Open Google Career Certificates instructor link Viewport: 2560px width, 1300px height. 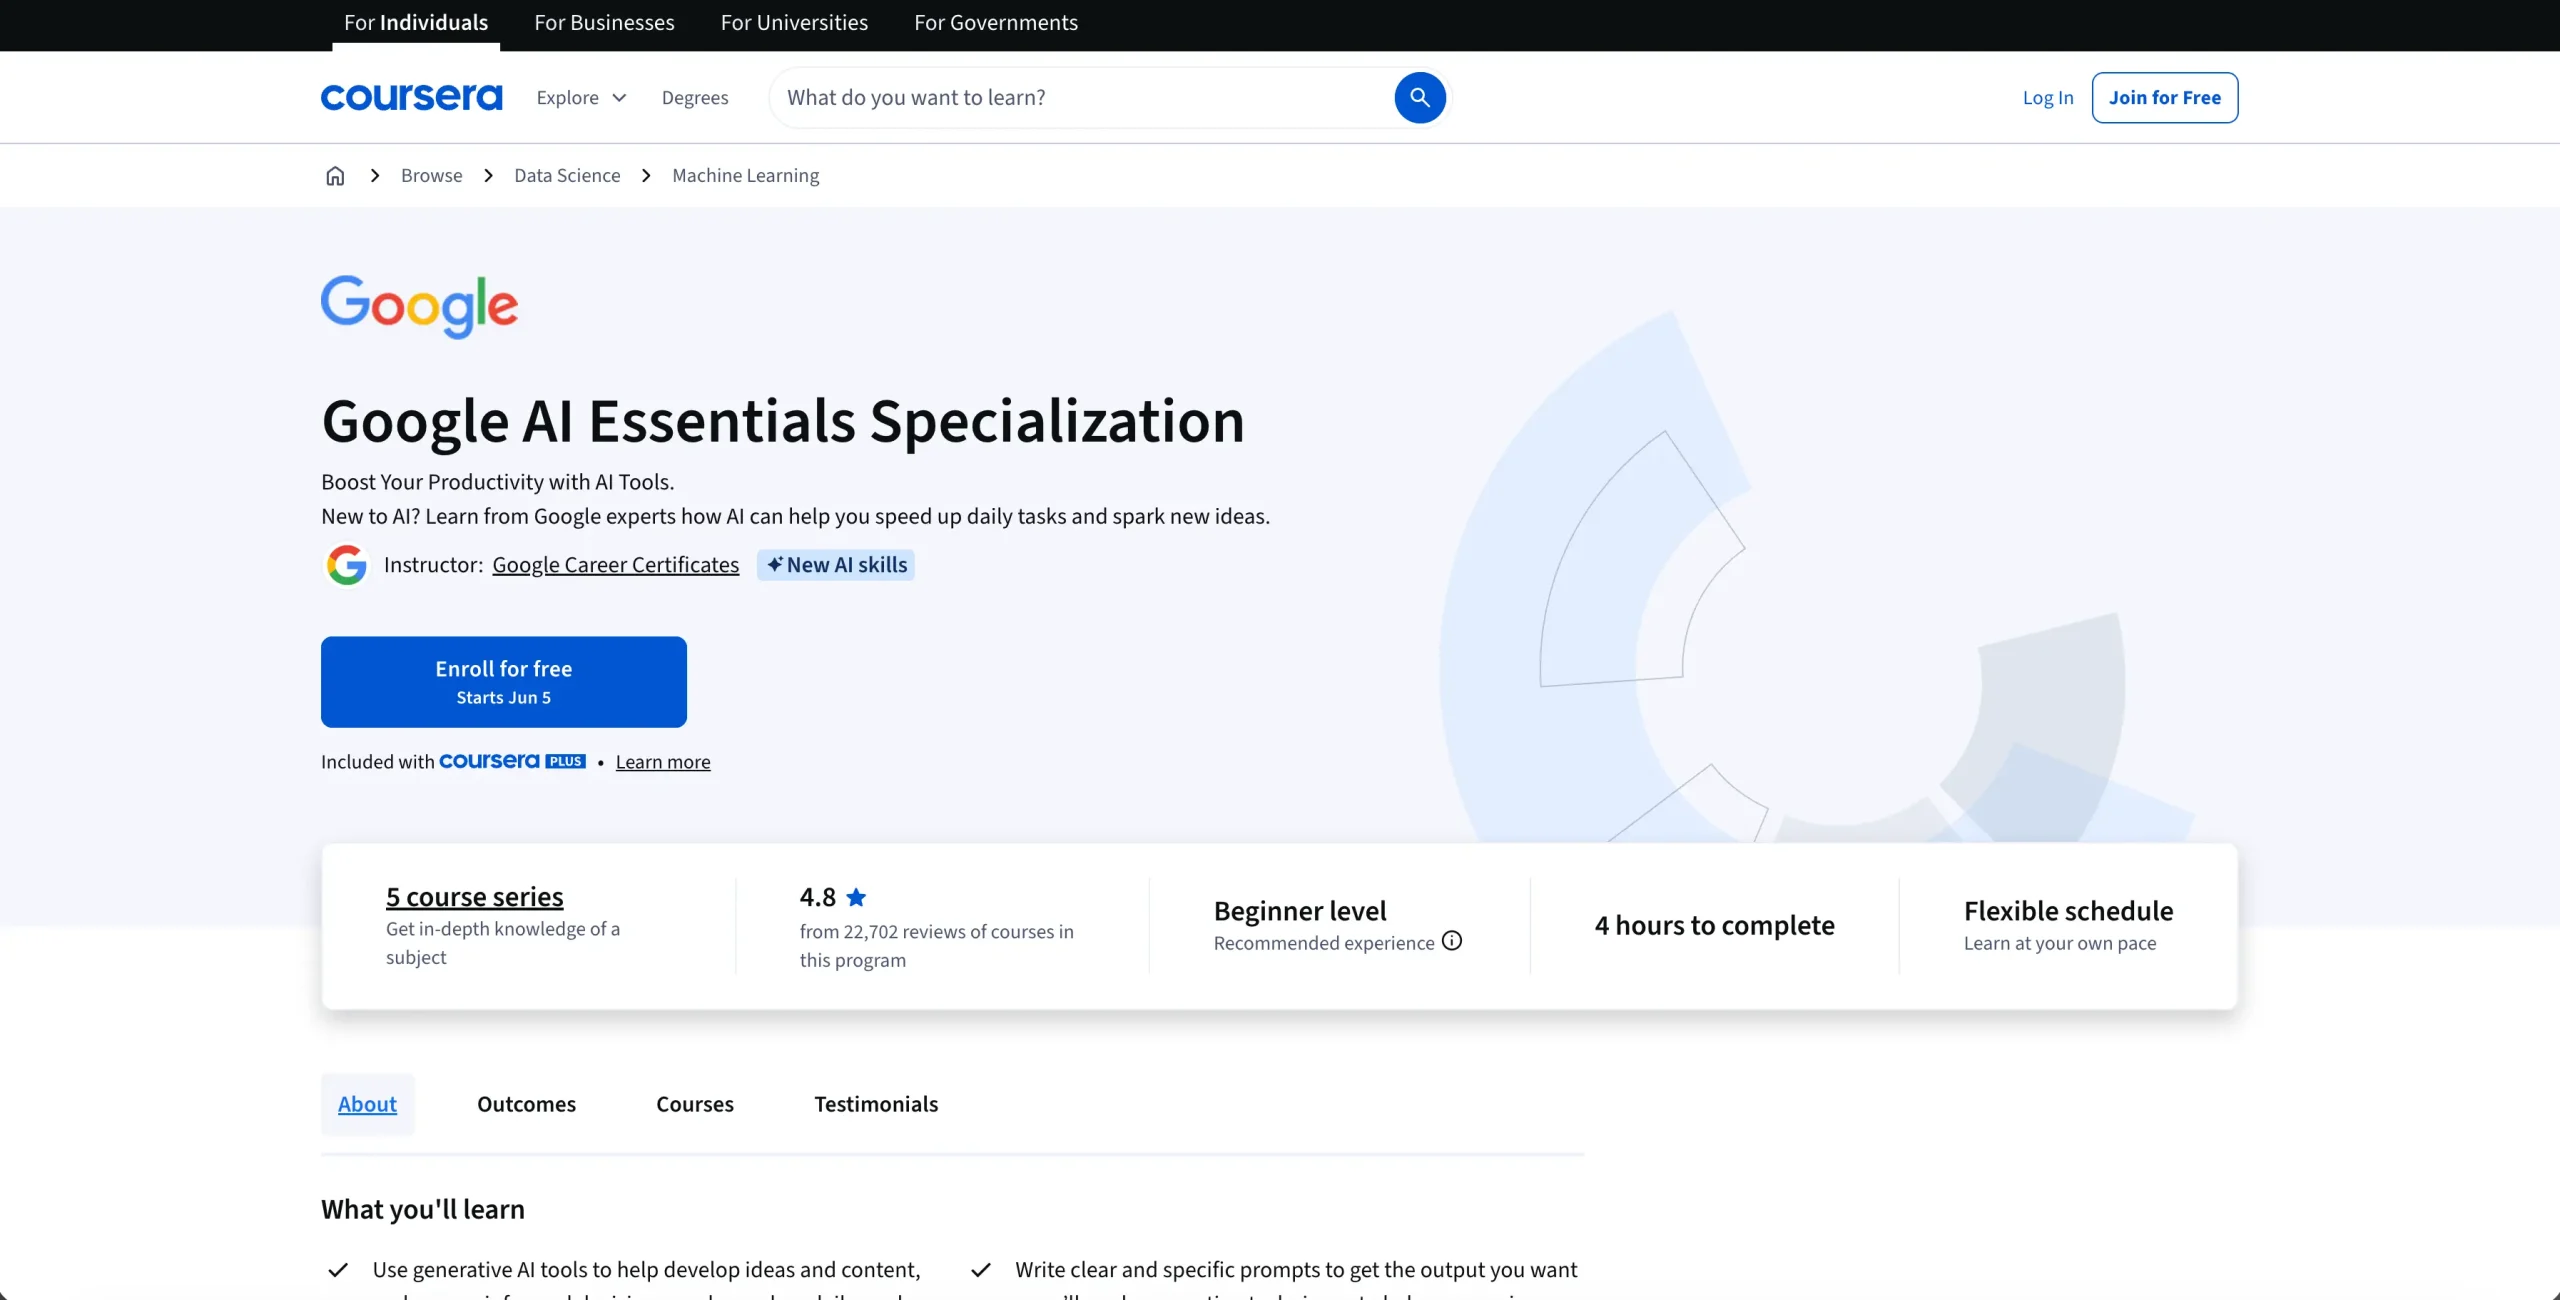coord(616,565)
